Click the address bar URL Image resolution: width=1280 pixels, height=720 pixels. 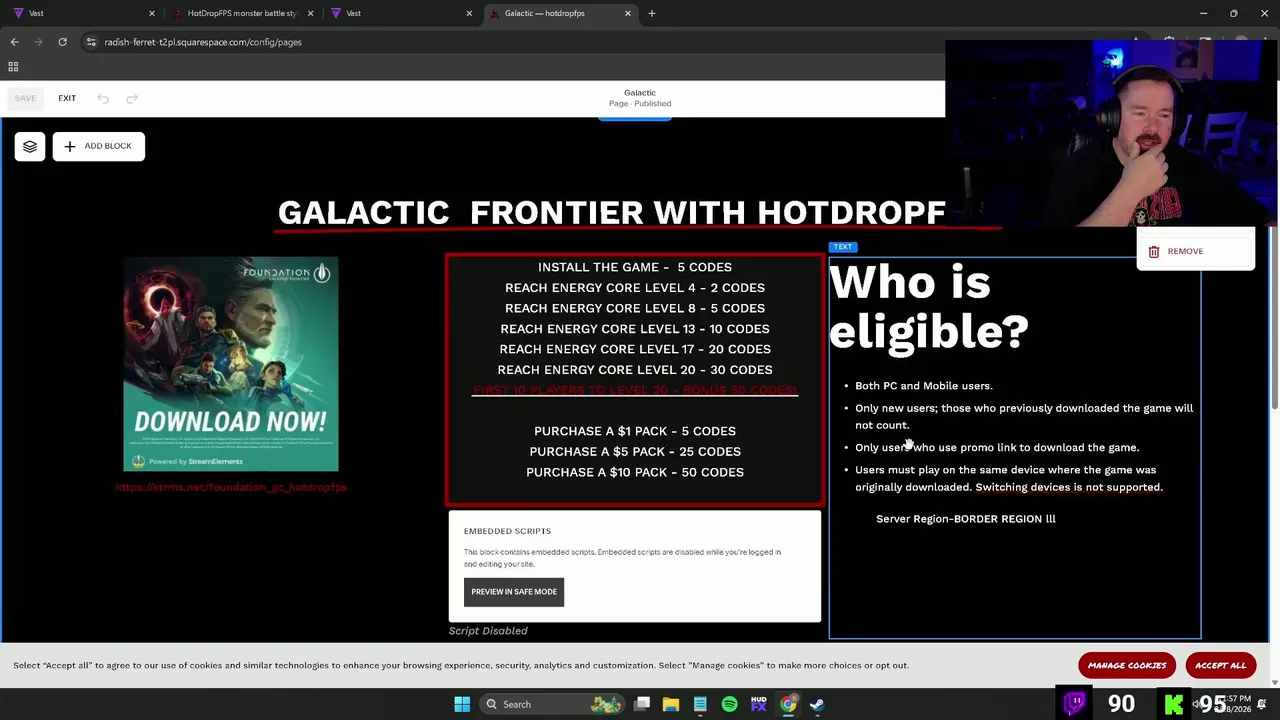(x=203, y=42)
